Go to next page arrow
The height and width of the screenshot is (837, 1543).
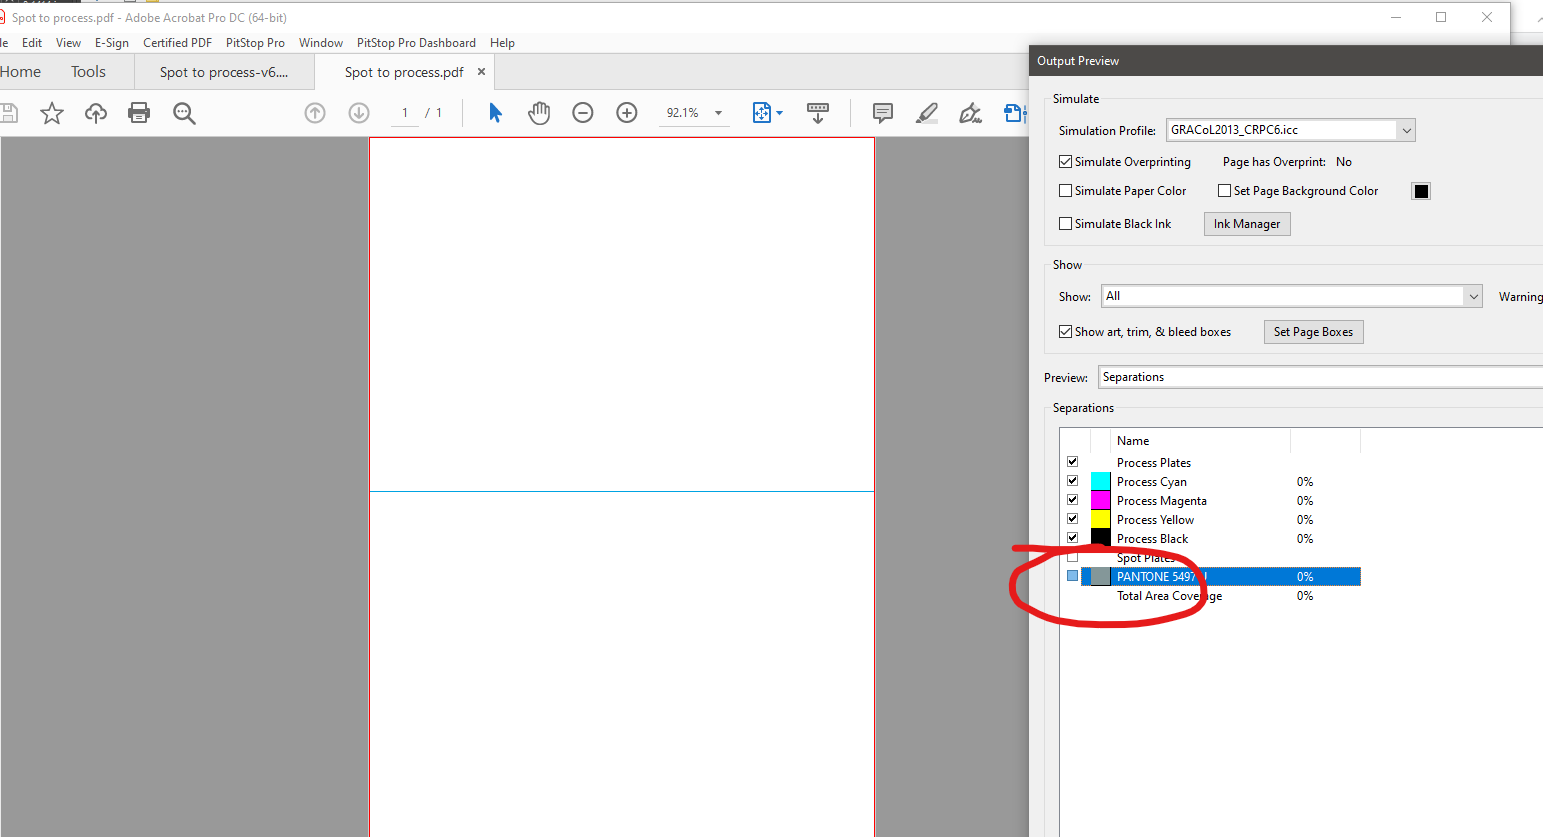click(359, 113)
